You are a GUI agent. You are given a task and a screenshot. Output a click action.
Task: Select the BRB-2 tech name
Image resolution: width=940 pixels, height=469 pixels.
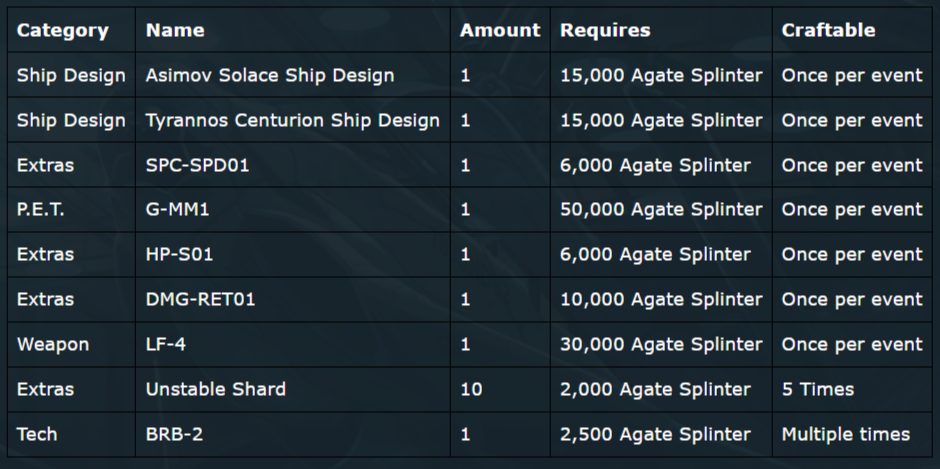[x=174, y=434]
